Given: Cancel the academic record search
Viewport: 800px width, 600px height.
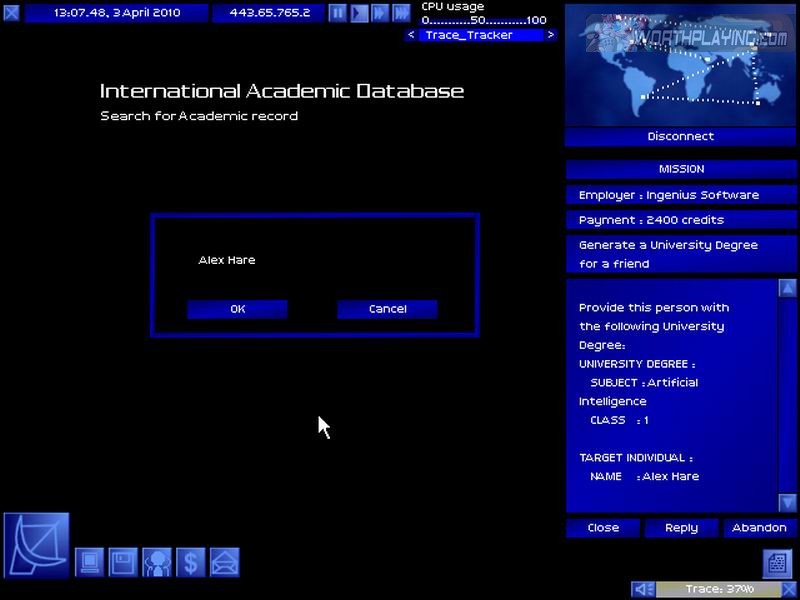Looking at the screenshot, I should tap(387, 309).
